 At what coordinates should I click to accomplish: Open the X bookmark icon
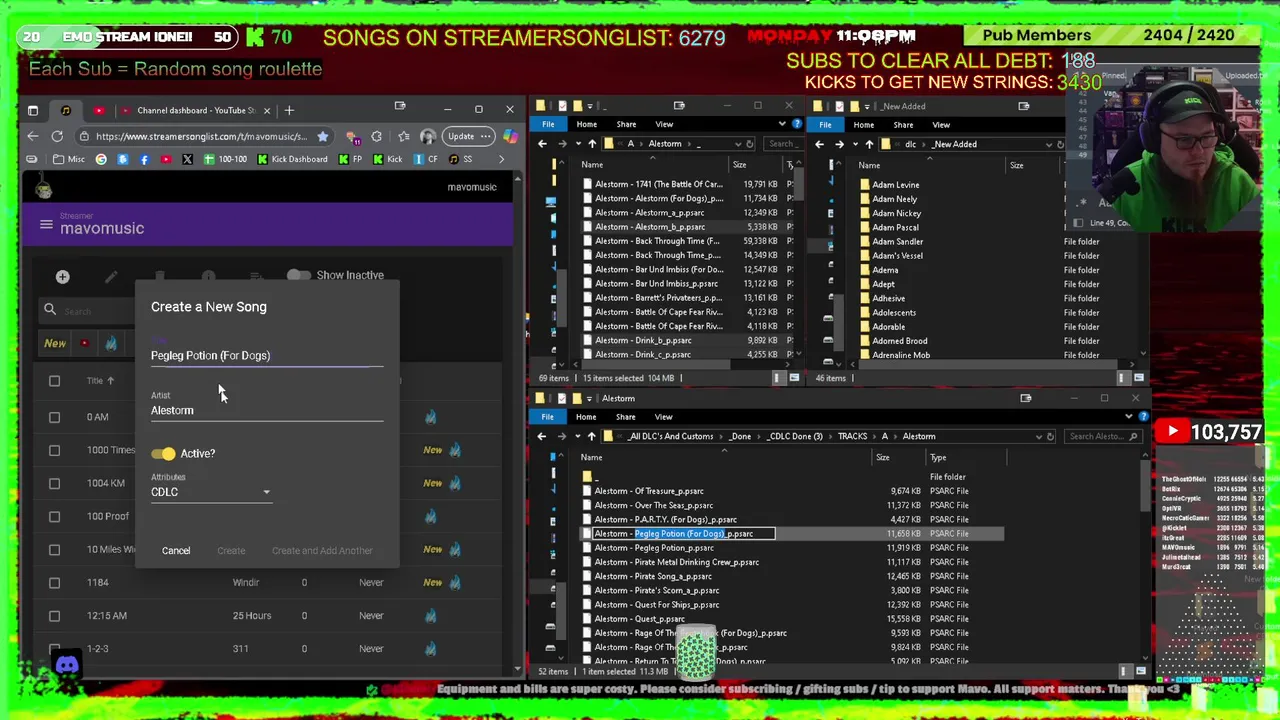(187, 159)
